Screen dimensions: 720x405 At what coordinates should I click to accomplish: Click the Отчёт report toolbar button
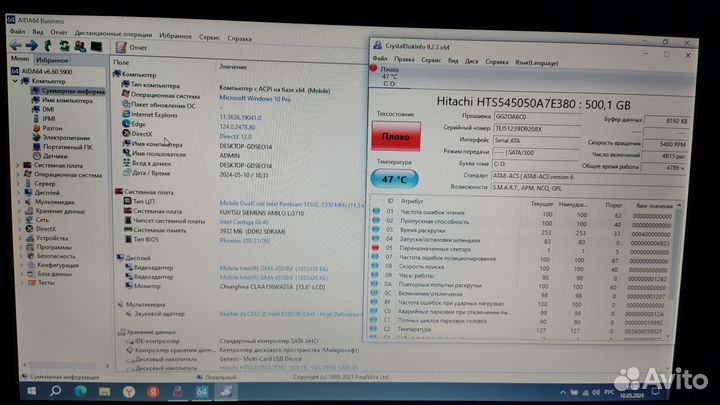click(131, 47)
